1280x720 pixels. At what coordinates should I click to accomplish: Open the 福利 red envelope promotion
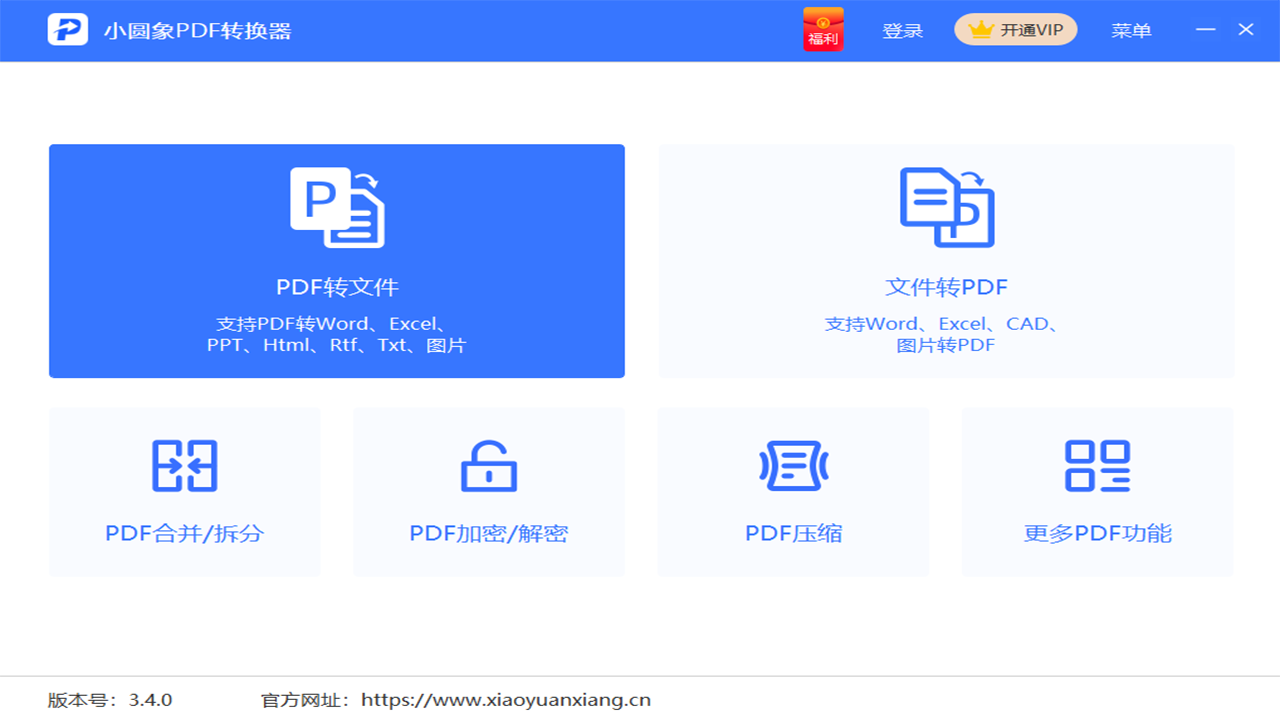click(x=822, y=30)
